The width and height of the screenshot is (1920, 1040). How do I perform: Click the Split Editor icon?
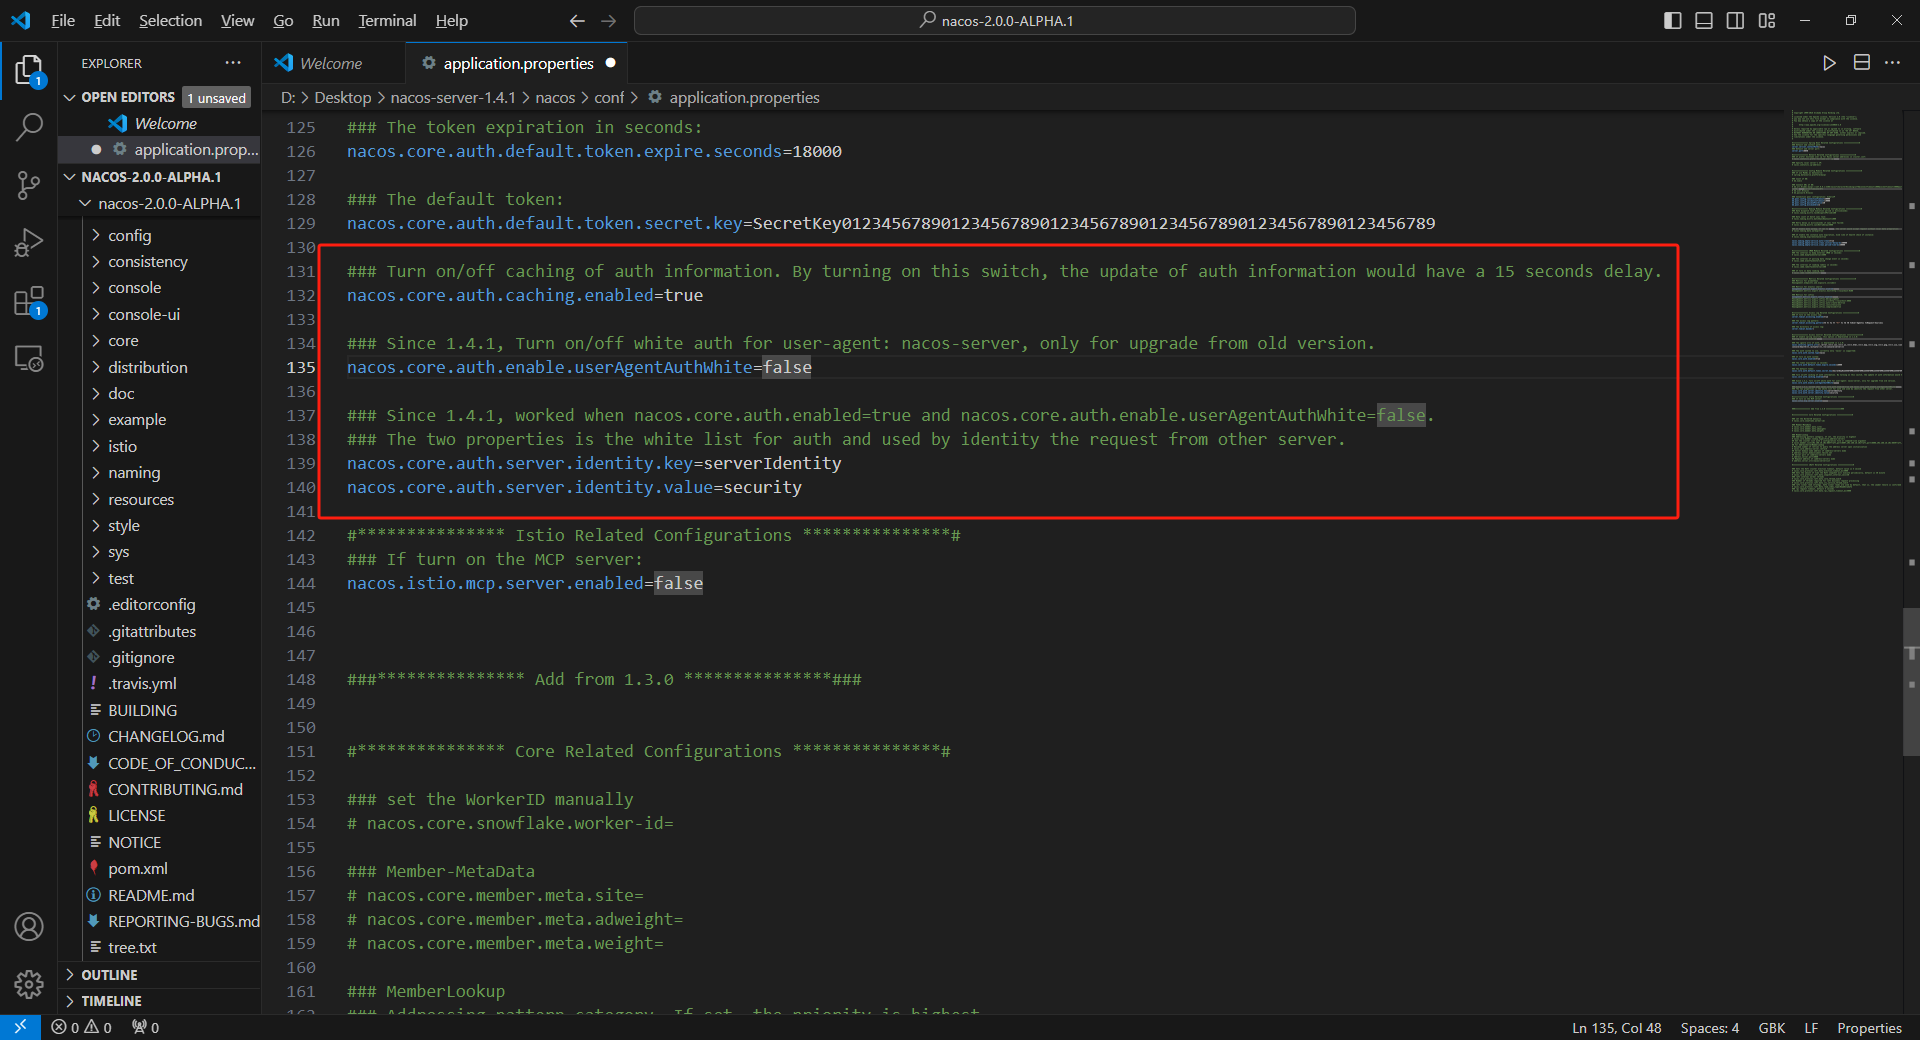coord(1861,63)
